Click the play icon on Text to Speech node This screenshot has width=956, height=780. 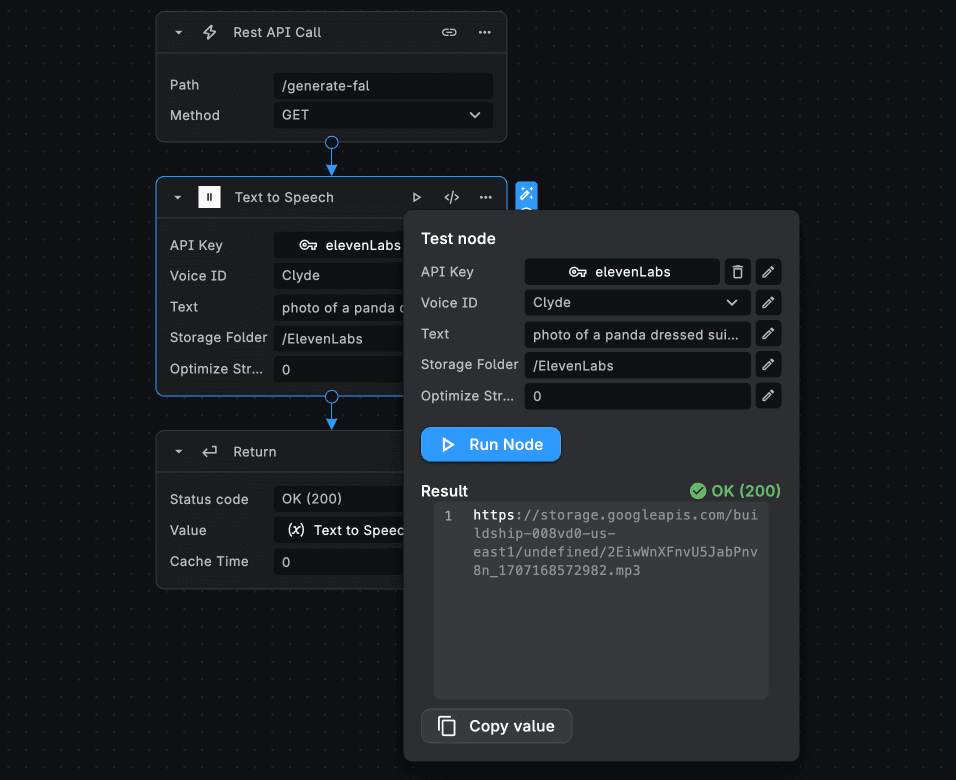pyautogui.click(x=417, y=197)
